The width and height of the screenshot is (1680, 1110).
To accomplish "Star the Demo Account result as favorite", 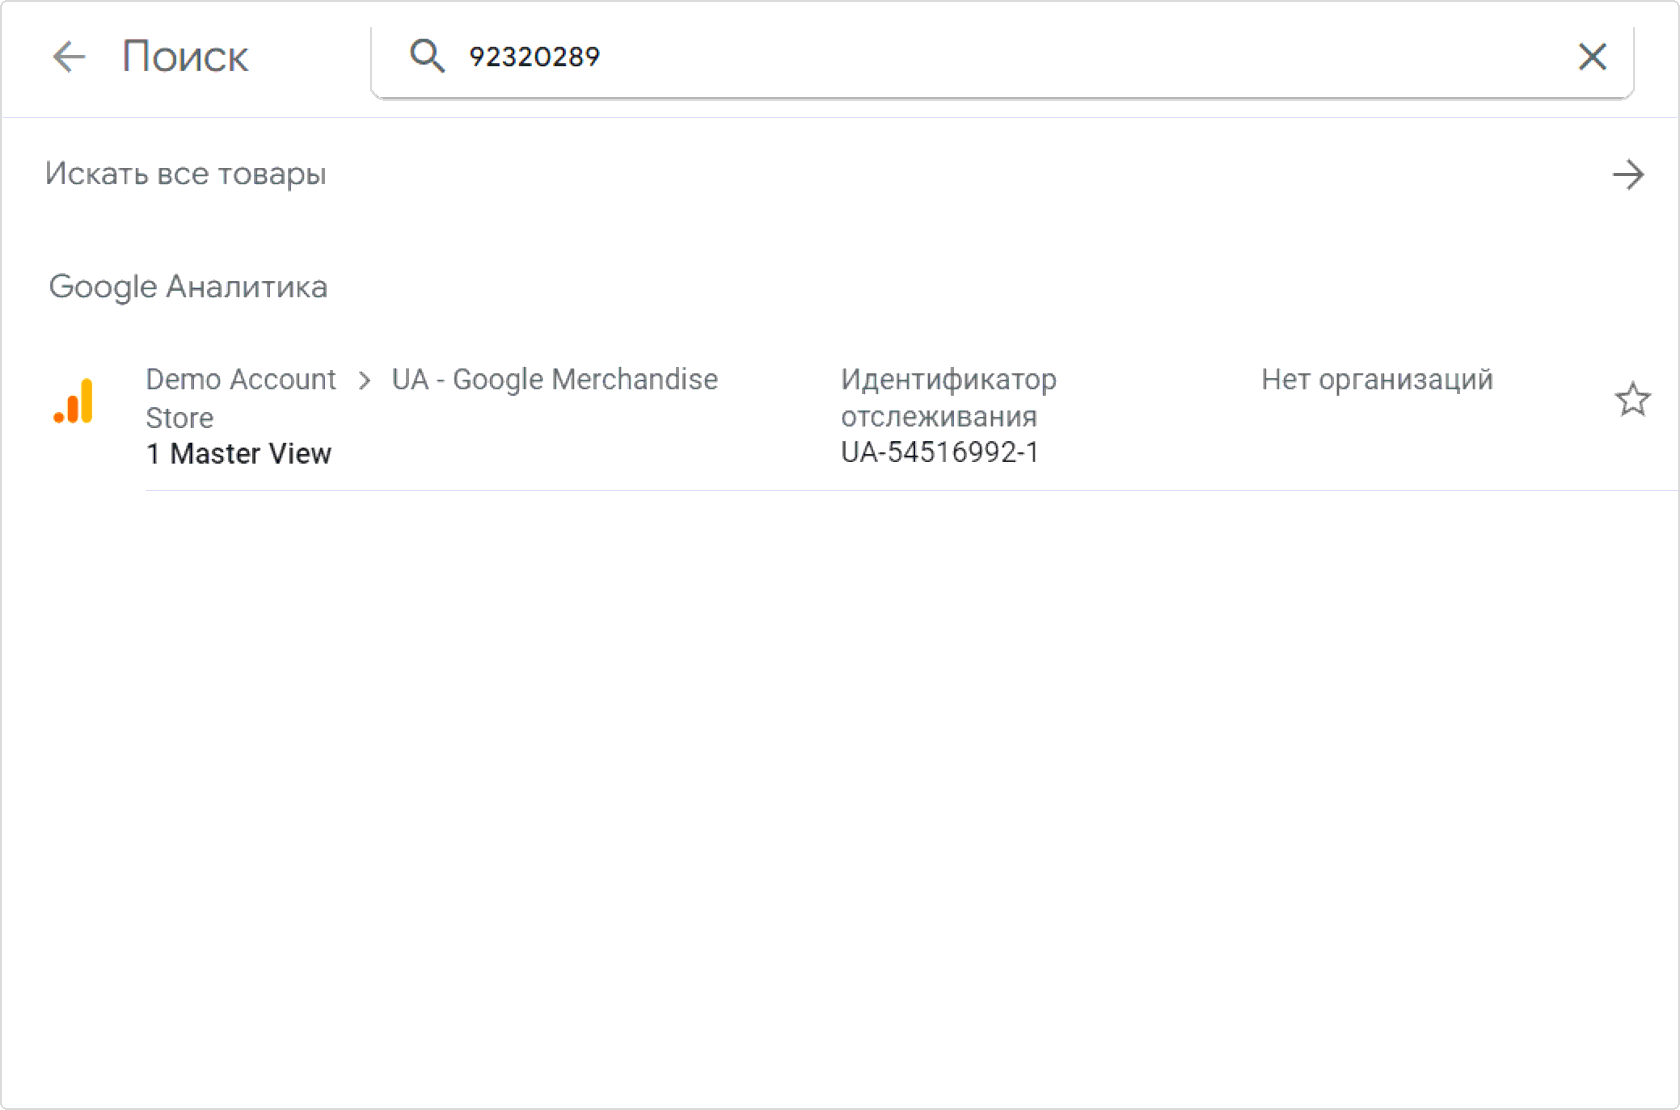I will [1632, 400].
